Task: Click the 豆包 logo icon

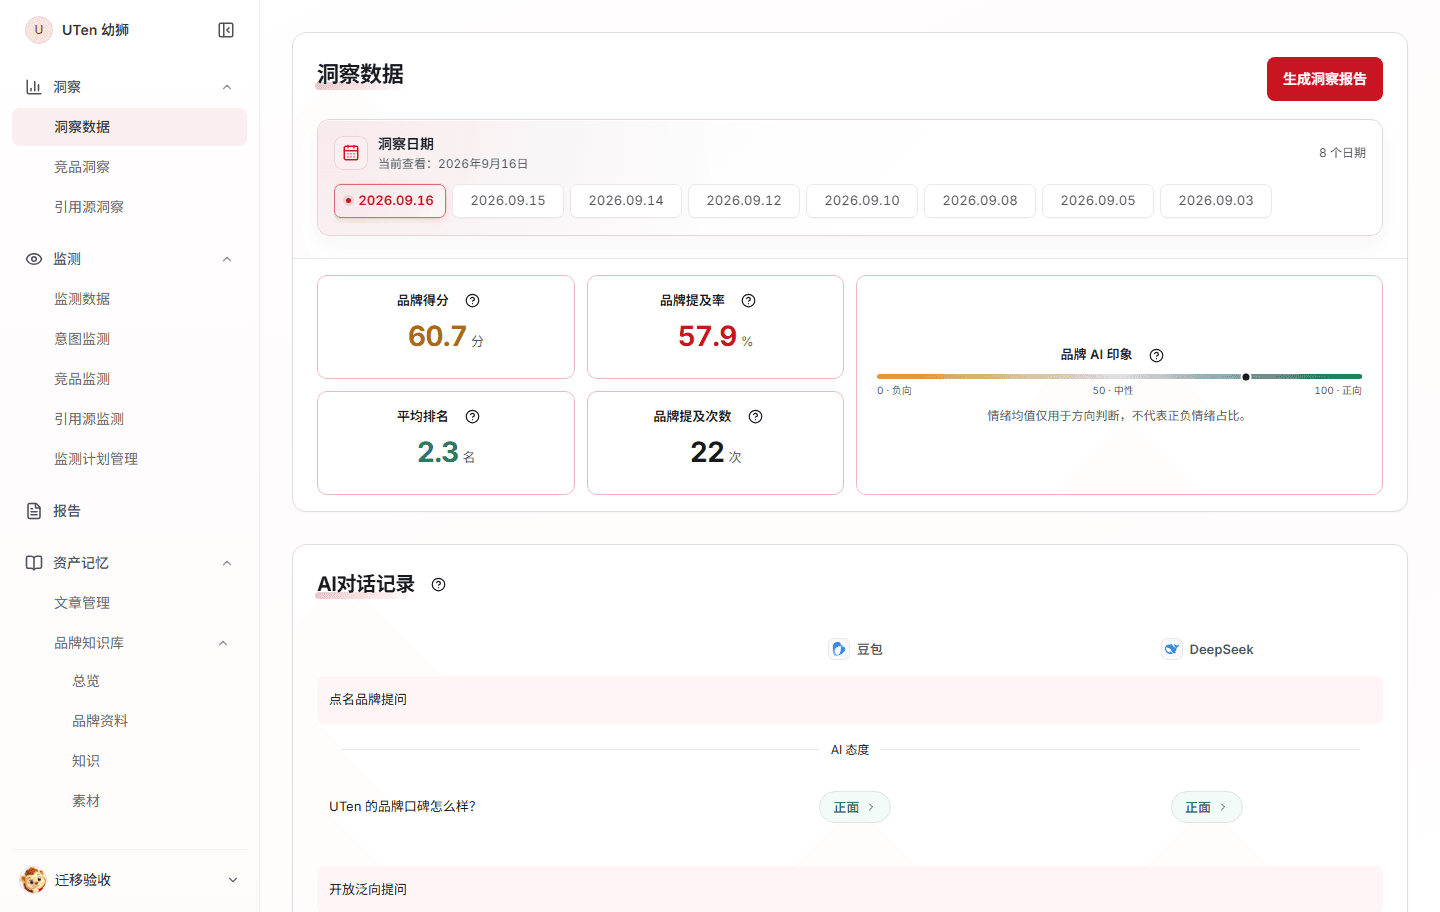Action: pyautogui.click(x=839, y=649)
